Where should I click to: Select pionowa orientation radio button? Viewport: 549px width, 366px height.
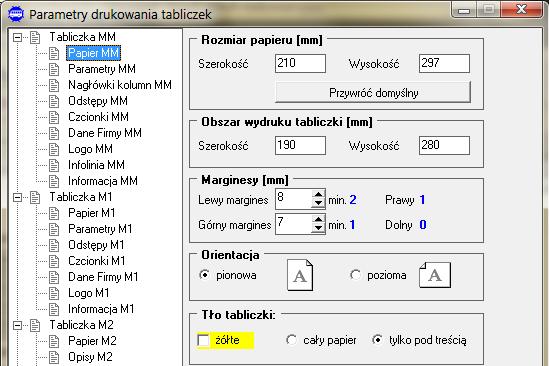(x=204, y=275)
